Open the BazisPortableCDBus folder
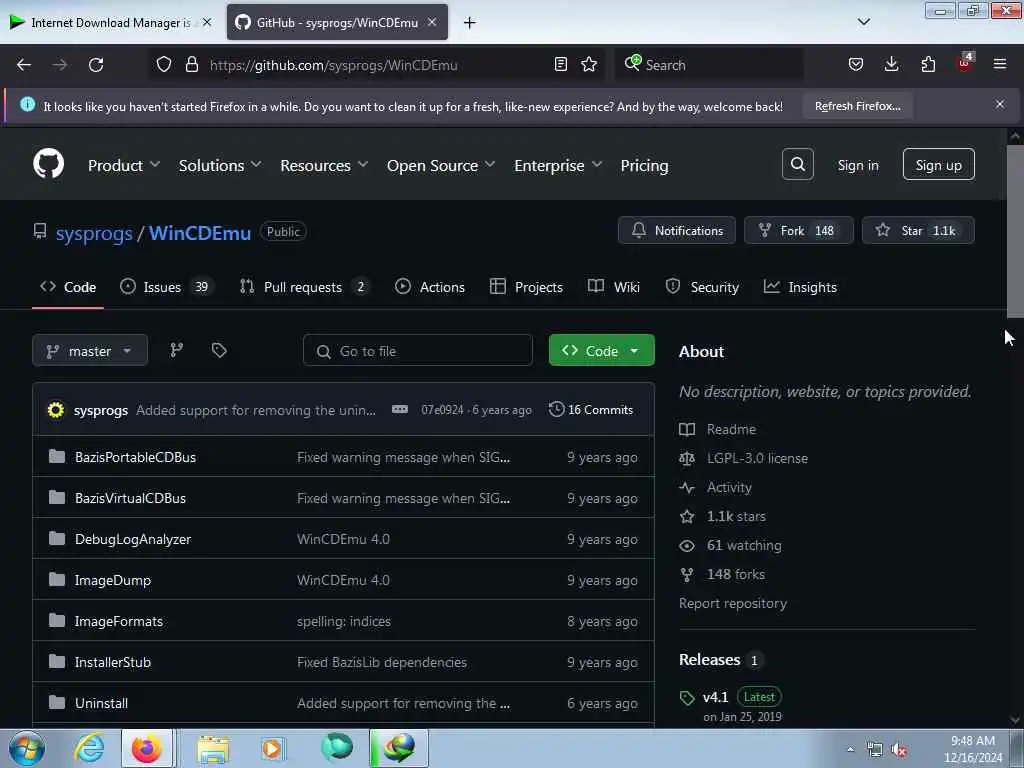Screen dimensions: 1024x768 click(135, 457)
